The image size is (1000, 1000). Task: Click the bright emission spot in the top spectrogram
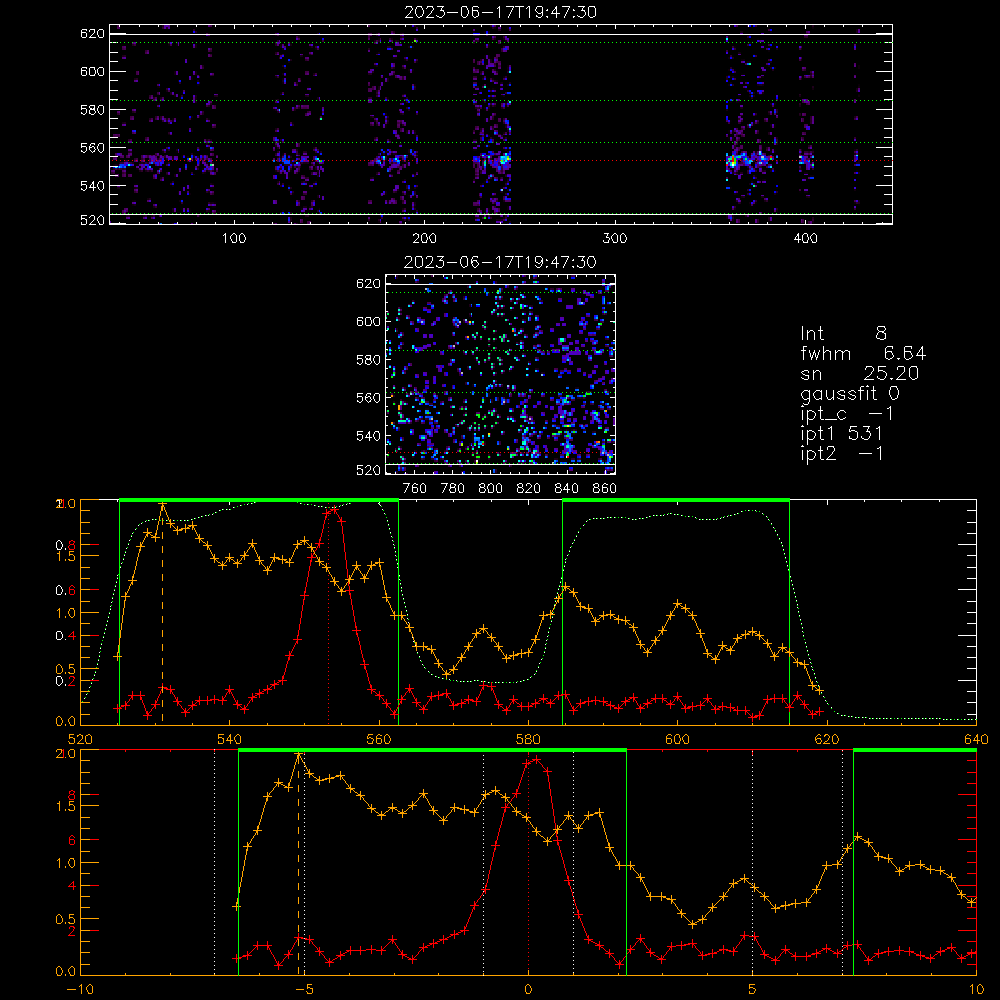[732, 163]
